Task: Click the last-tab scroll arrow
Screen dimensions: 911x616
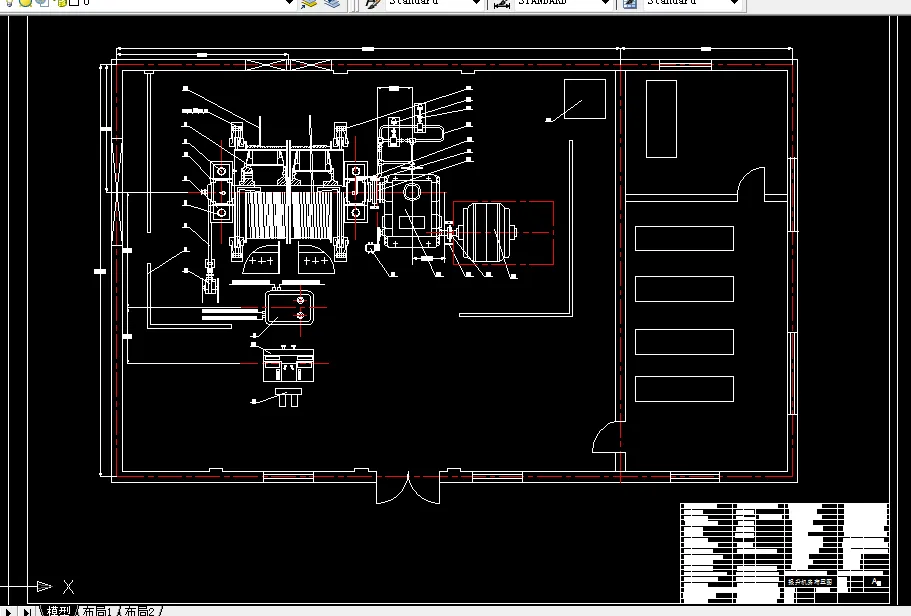Action: tap(26, 611)
